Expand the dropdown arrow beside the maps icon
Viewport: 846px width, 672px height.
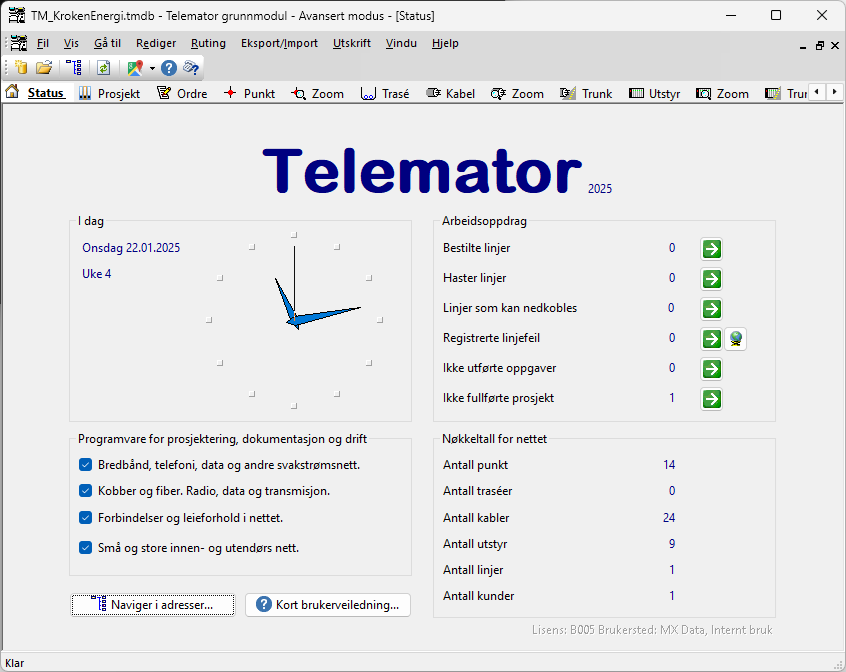click(x=152, y=68)
